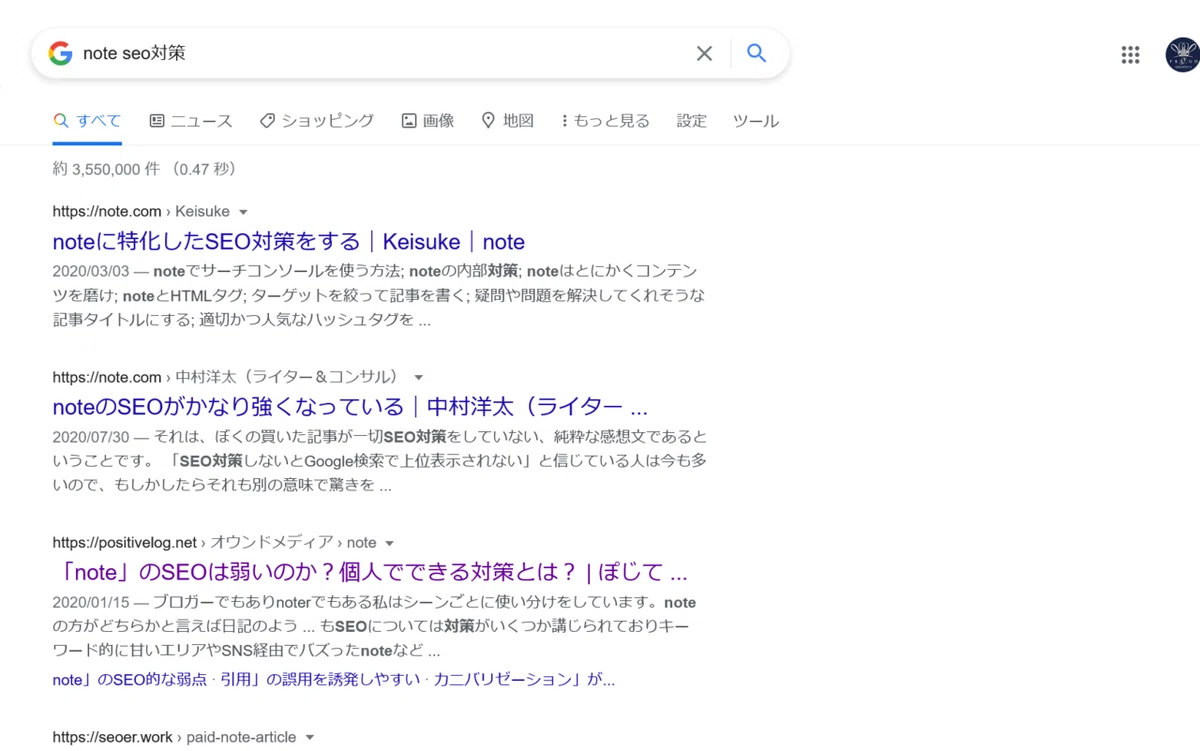1200x751 pixels.
Task: Click the '2020/07/30' snippet date
Action: point(89,437)
